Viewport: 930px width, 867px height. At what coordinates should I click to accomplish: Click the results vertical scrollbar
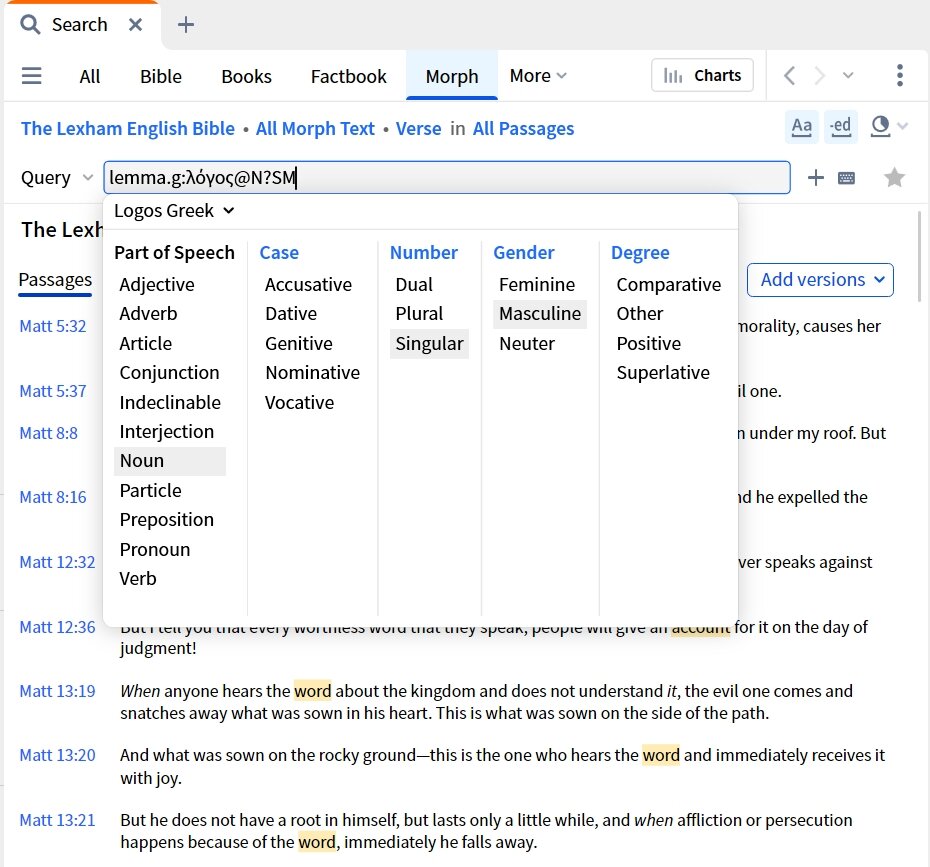(x=920, y=255)
